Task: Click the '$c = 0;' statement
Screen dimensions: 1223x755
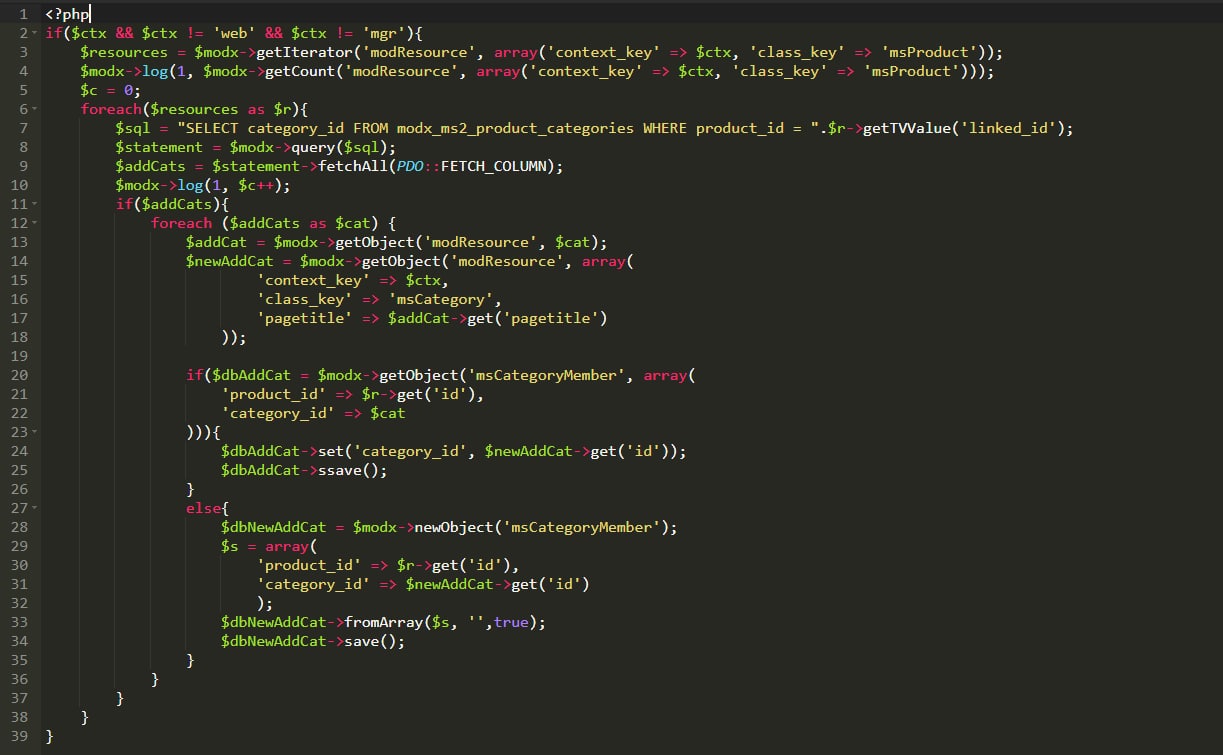Action: click(111, 90)
